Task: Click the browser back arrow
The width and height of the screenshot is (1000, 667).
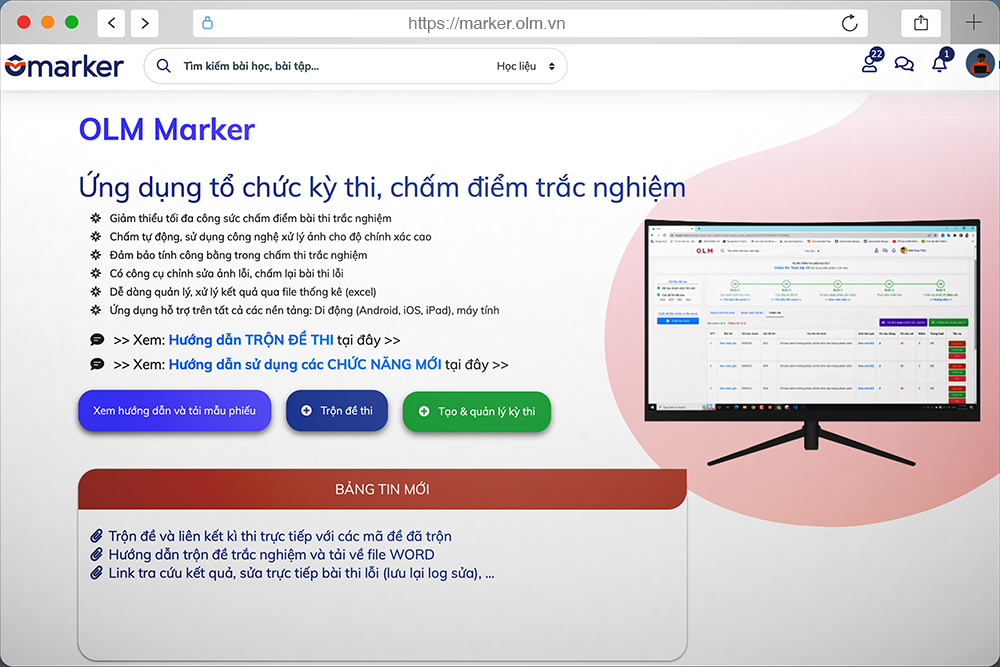Action: coord(111,22)
